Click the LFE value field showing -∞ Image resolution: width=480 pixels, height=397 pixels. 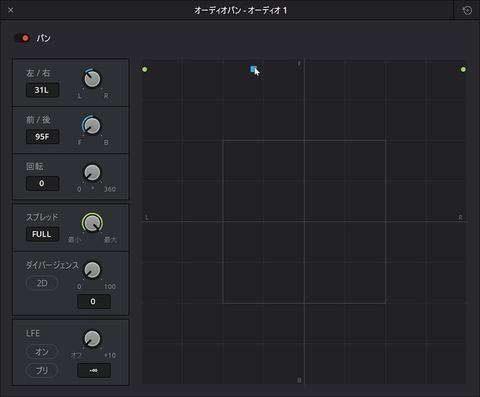[x=94, y=370]
